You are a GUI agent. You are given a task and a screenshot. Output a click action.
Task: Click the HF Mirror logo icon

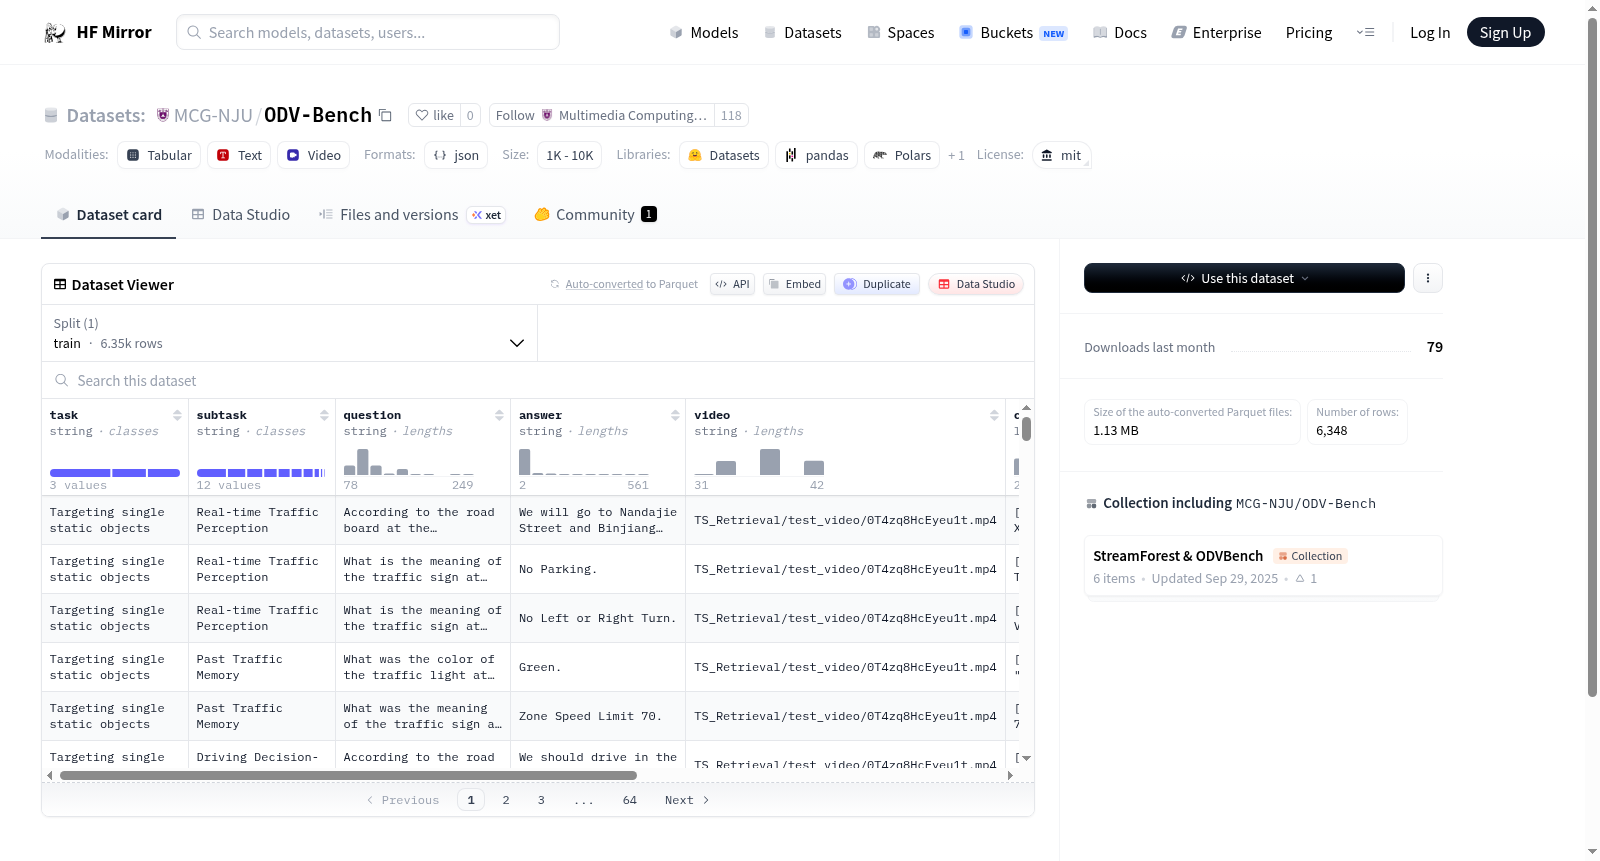coord(55,33)
